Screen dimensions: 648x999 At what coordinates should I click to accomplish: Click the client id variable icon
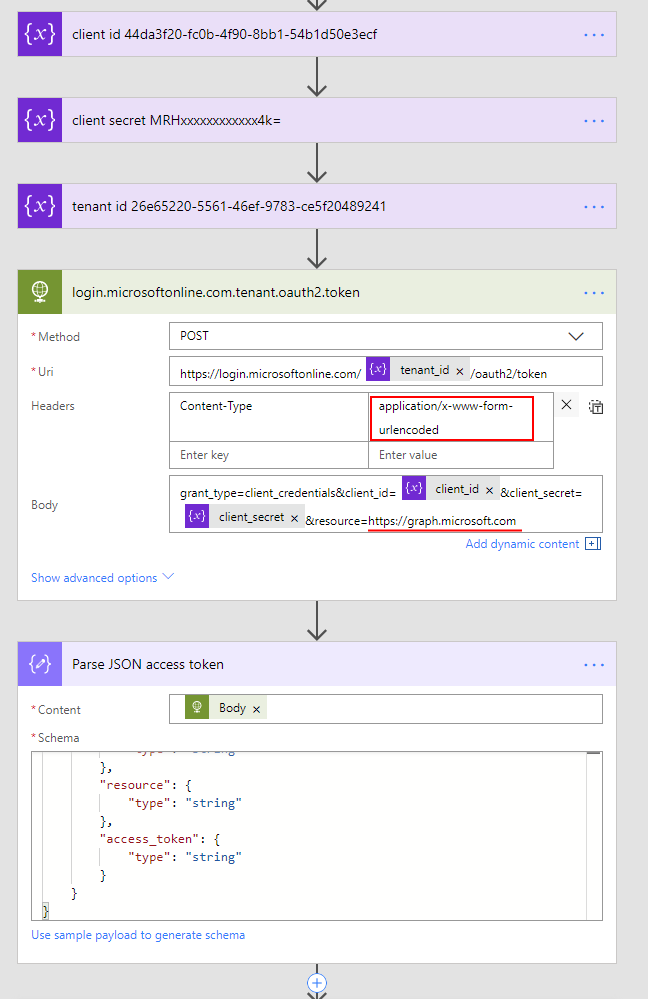click(x=39, y=35)
